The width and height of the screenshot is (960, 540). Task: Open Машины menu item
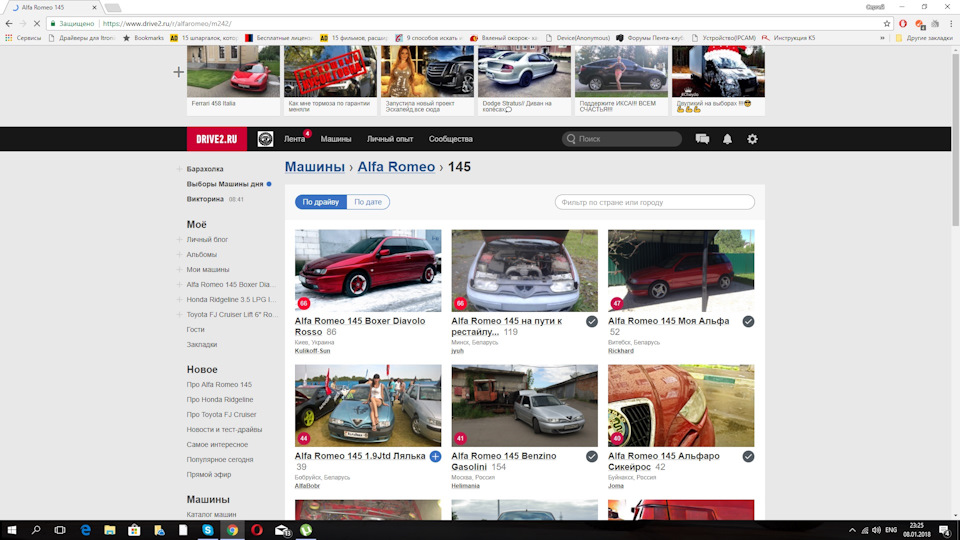(336, 139)
